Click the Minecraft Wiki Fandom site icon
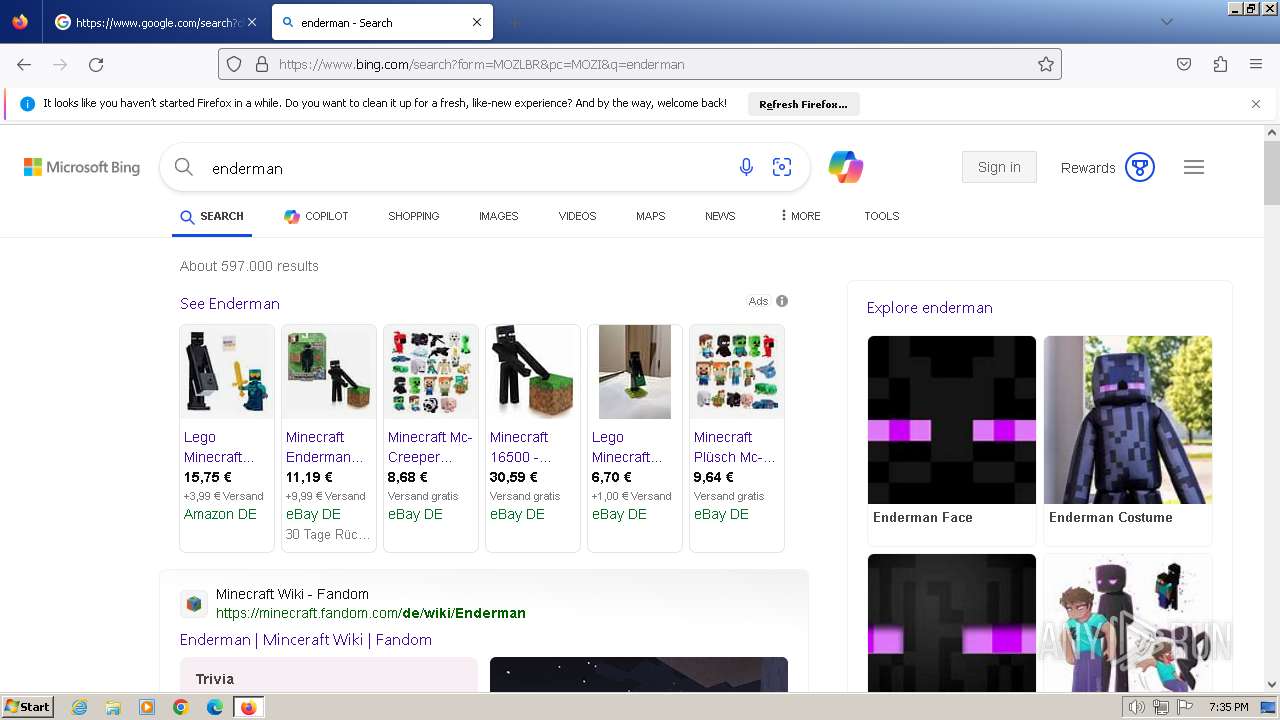1280x720 pixels. [x=194, y=604]
